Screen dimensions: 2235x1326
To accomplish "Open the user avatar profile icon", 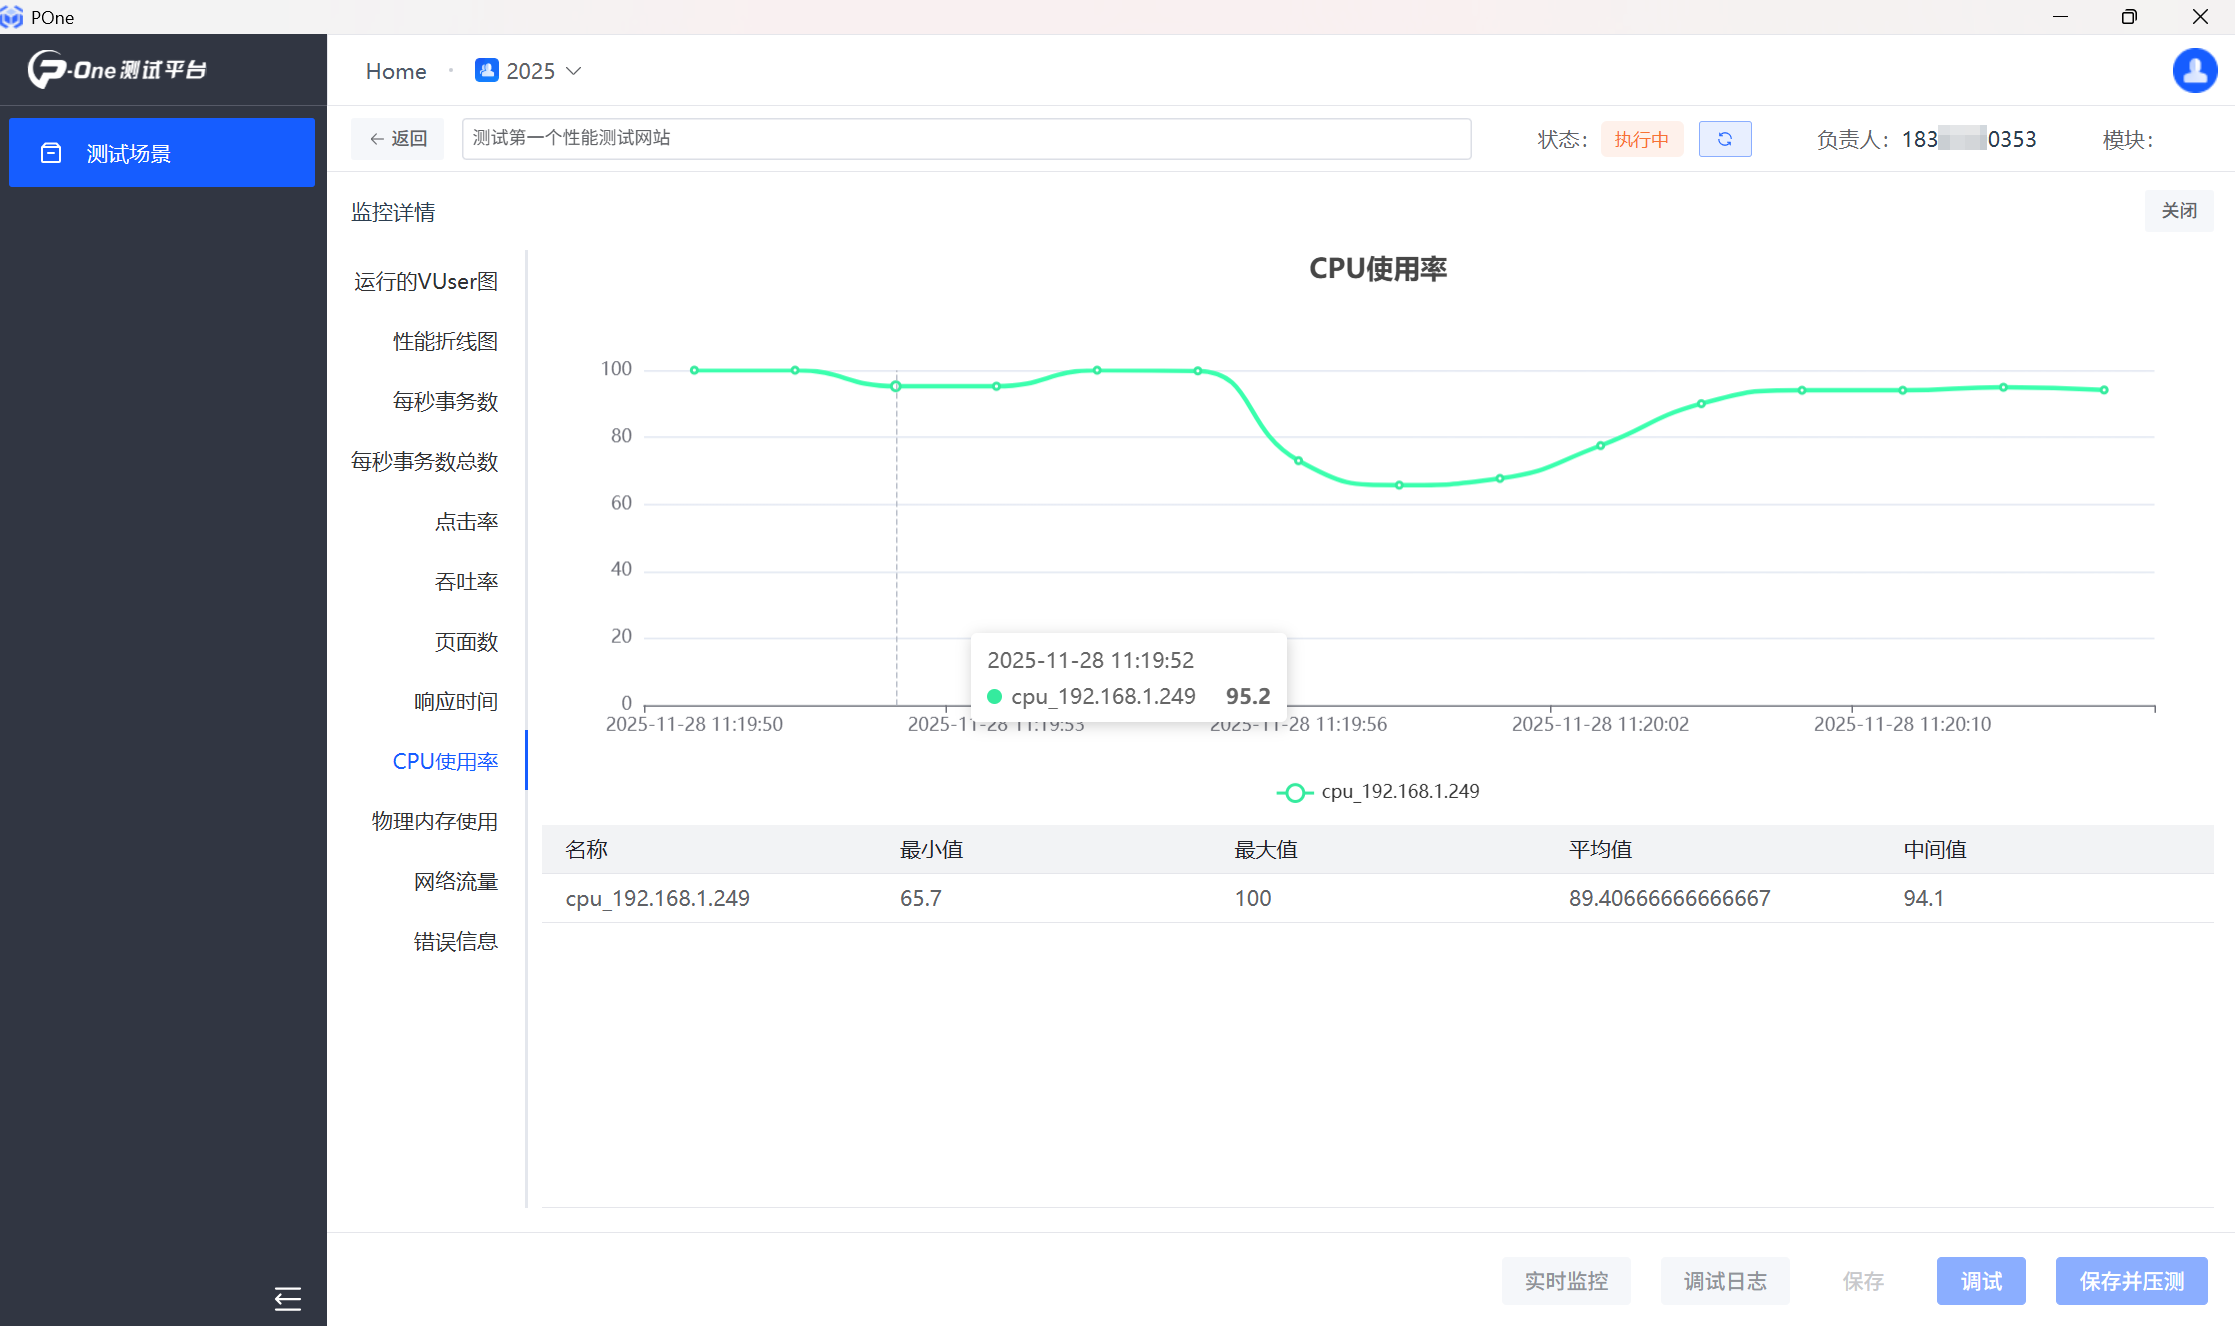I will click(x=2194, y=71).
